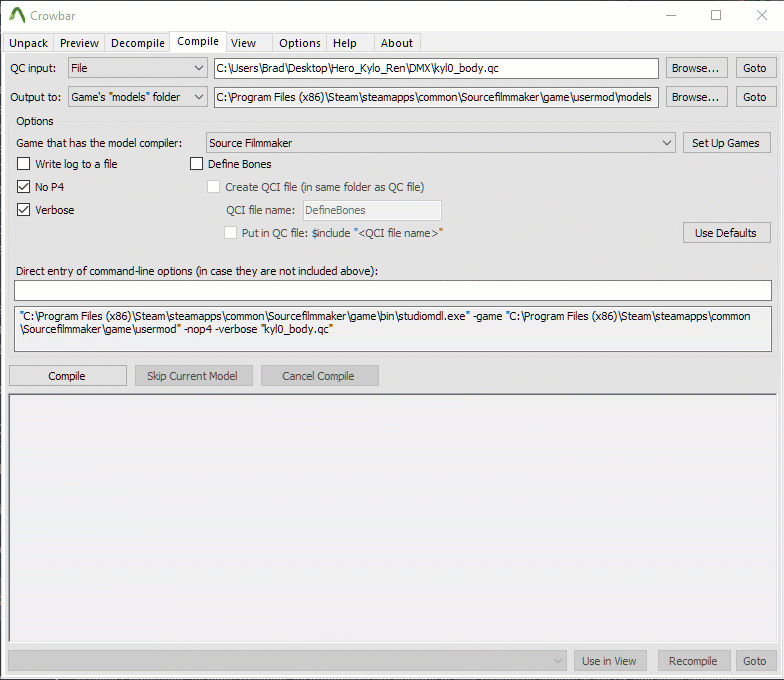Viewport: 784px width, 680px height.
Task: Click Skip Current Model
Action: tap(193, 376)
